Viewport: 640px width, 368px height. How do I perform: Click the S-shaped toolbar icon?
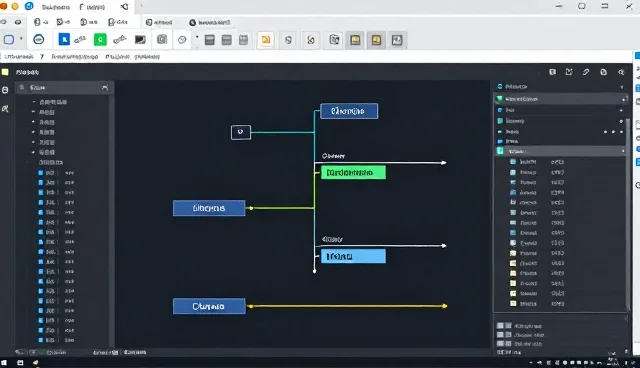288,40
